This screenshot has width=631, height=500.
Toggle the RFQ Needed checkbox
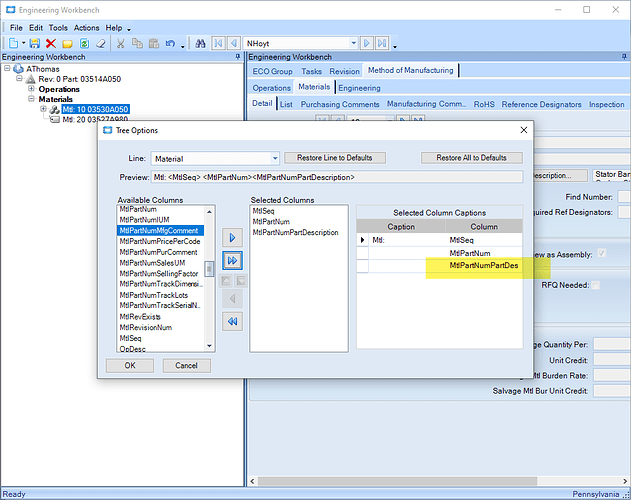pyautogui.click(x=596, y=285)
